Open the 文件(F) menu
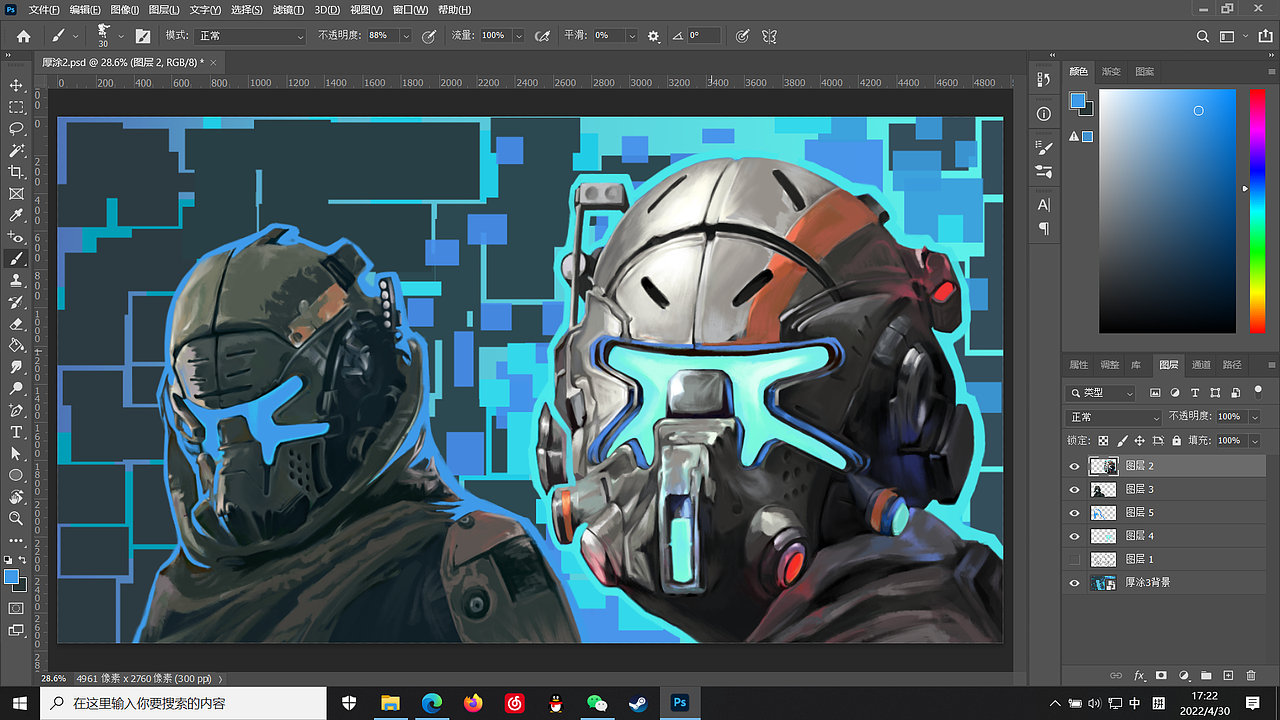Screen dimensions: 1280x720 [44, 10]
